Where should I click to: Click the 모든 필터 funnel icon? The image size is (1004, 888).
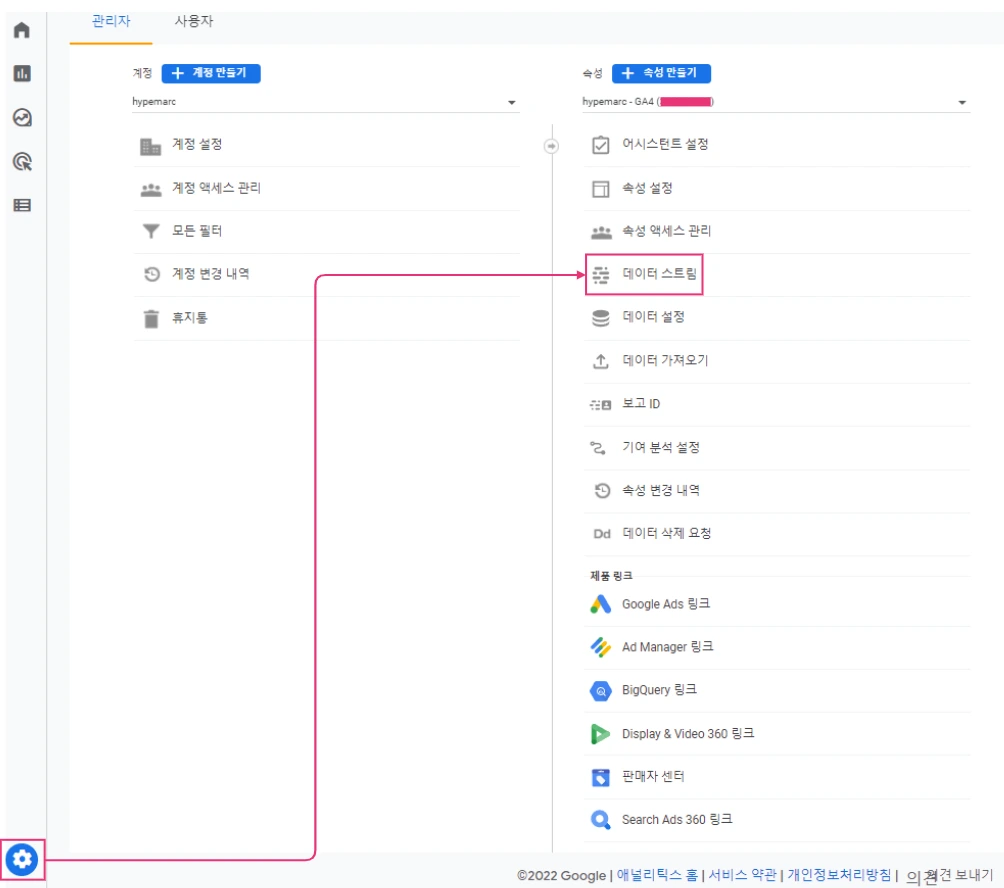click(151, 231)
